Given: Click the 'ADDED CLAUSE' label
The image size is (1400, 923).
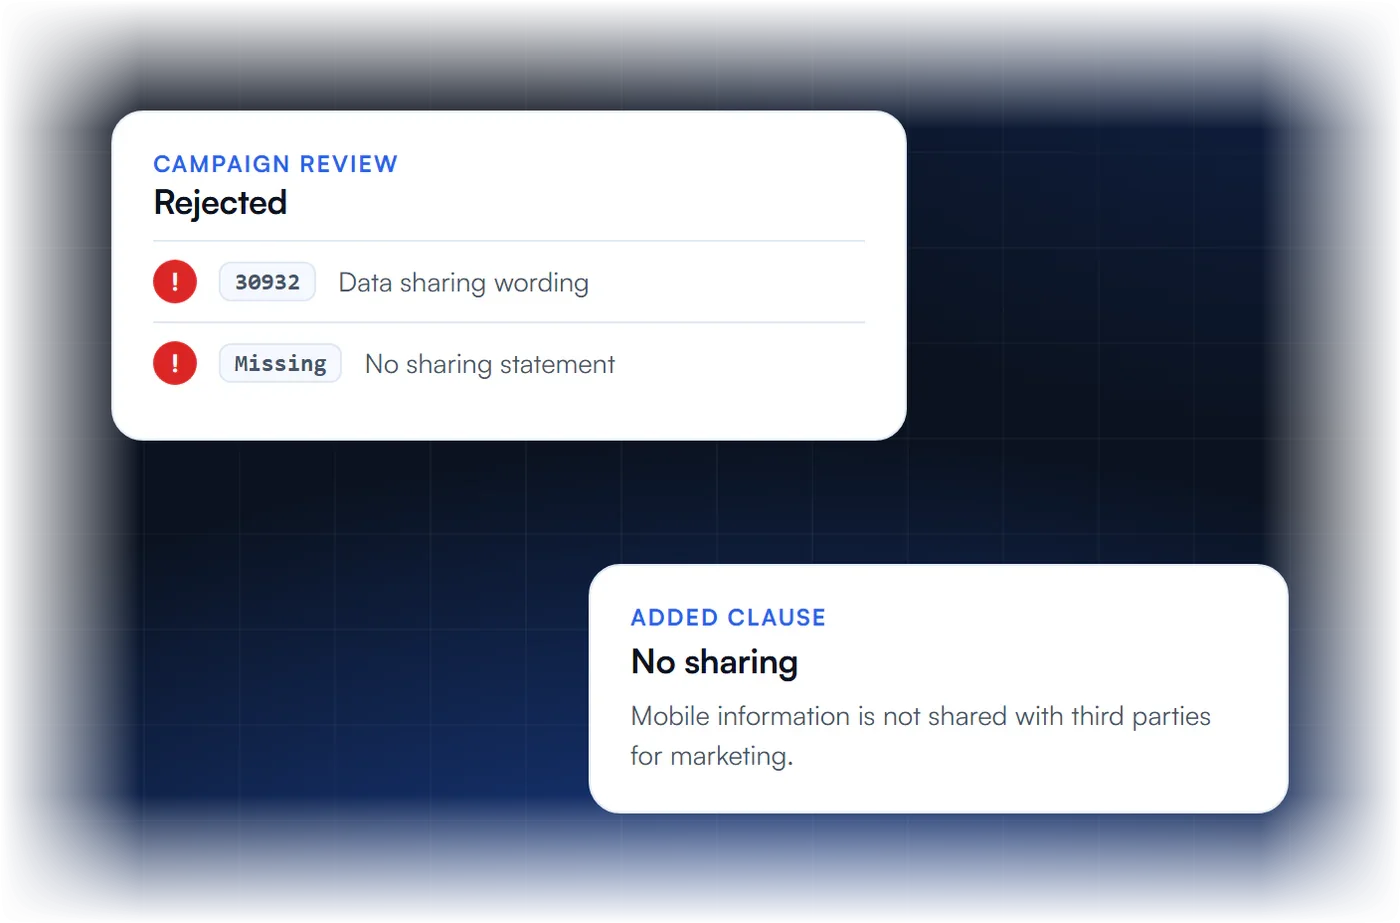Looking at the screenshot, I should tap(728, 618).
